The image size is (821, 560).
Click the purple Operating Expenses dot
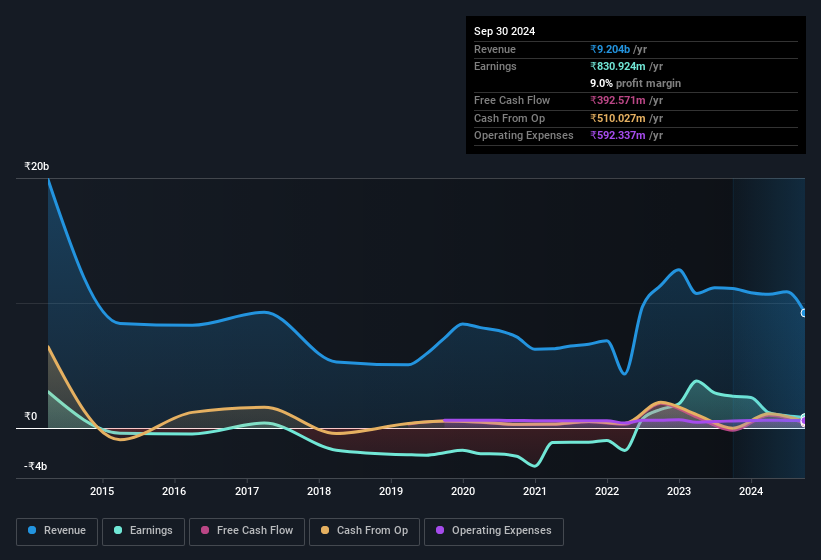440,530
